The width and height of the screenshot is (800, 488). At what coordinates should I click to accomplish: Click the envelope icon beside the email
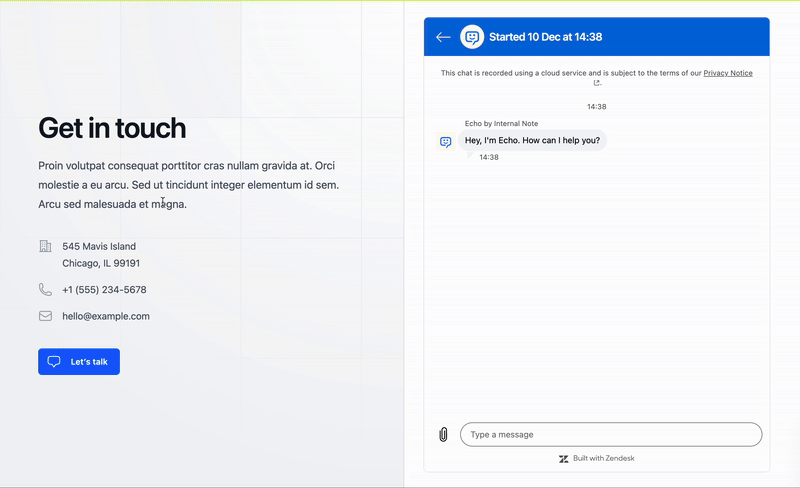pos(45,316)
